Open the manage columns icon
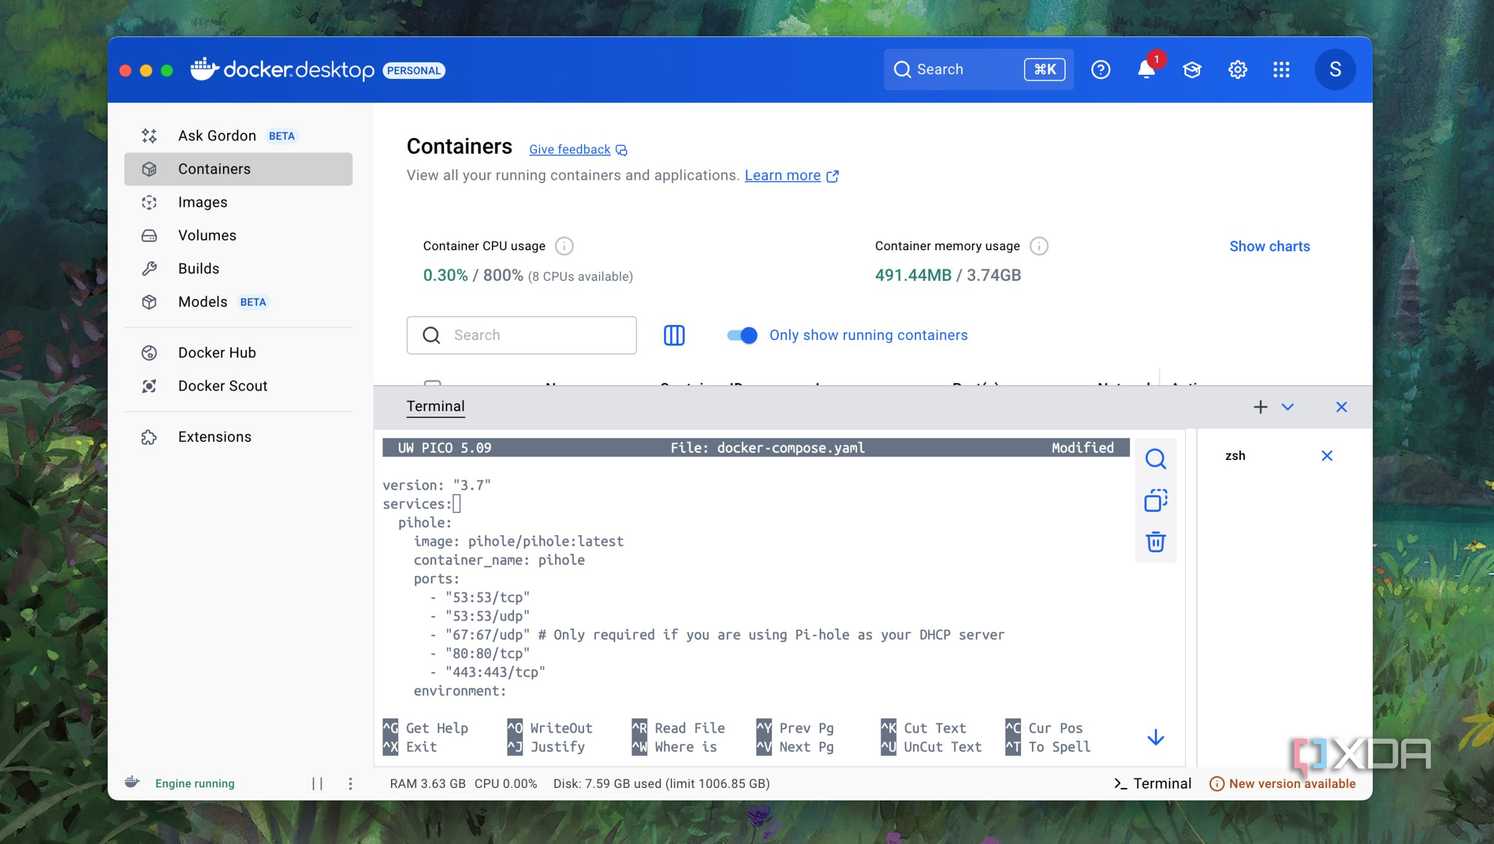This screenshot has width=1494, height=844. 674,335
